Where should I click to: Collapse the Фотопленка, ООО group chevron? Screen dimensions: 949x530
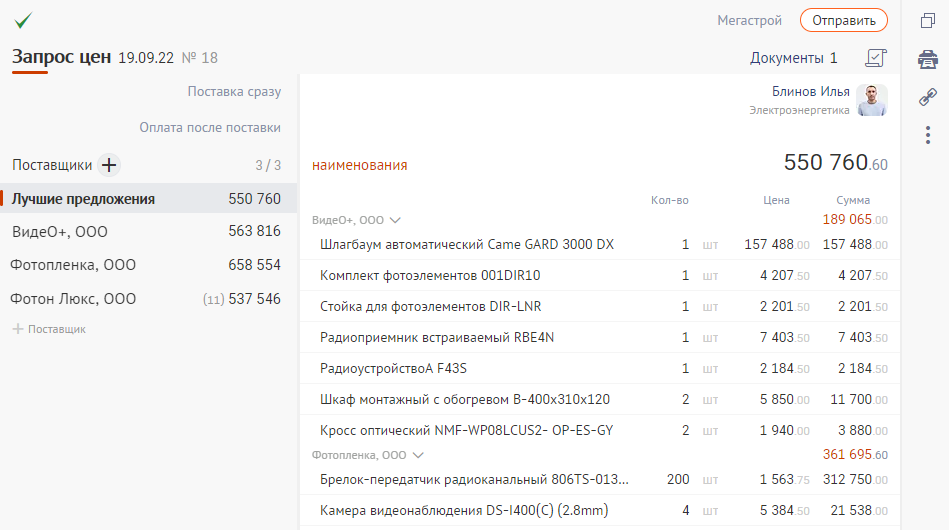(418, 455)
